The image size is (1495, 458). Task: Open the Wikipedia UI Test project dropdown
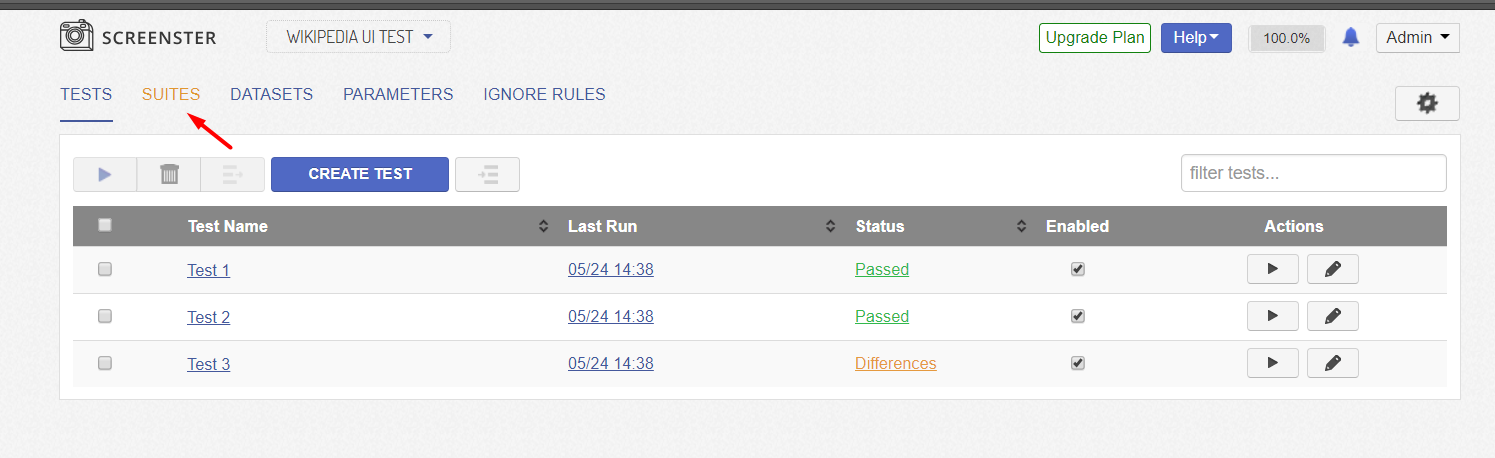[x=358, y=37]
